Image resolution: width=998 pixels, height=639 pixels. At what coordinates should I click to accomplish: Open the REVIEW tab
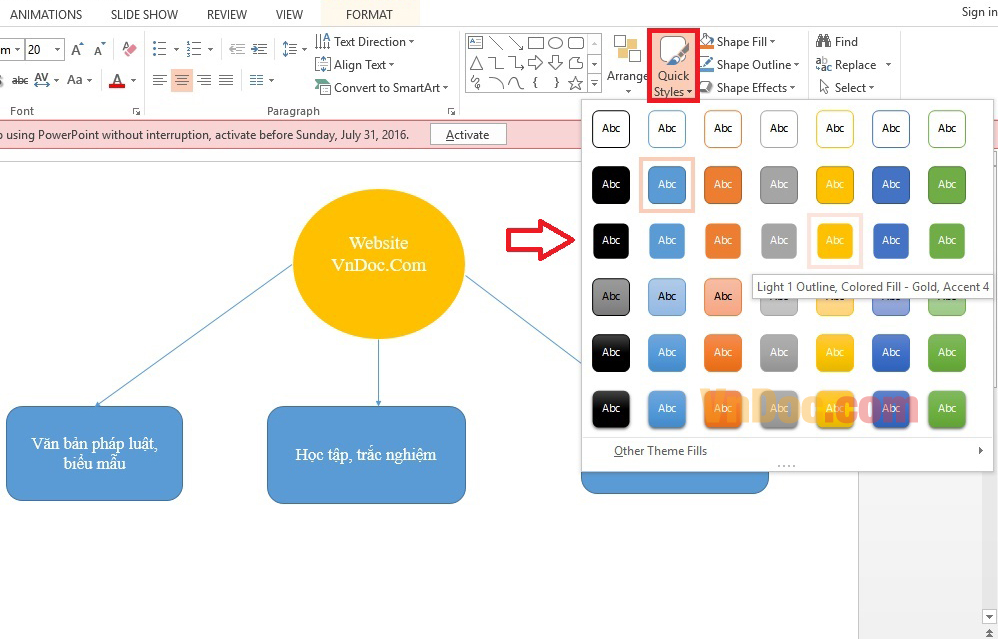pyautogui.click(x=226, y=14)
